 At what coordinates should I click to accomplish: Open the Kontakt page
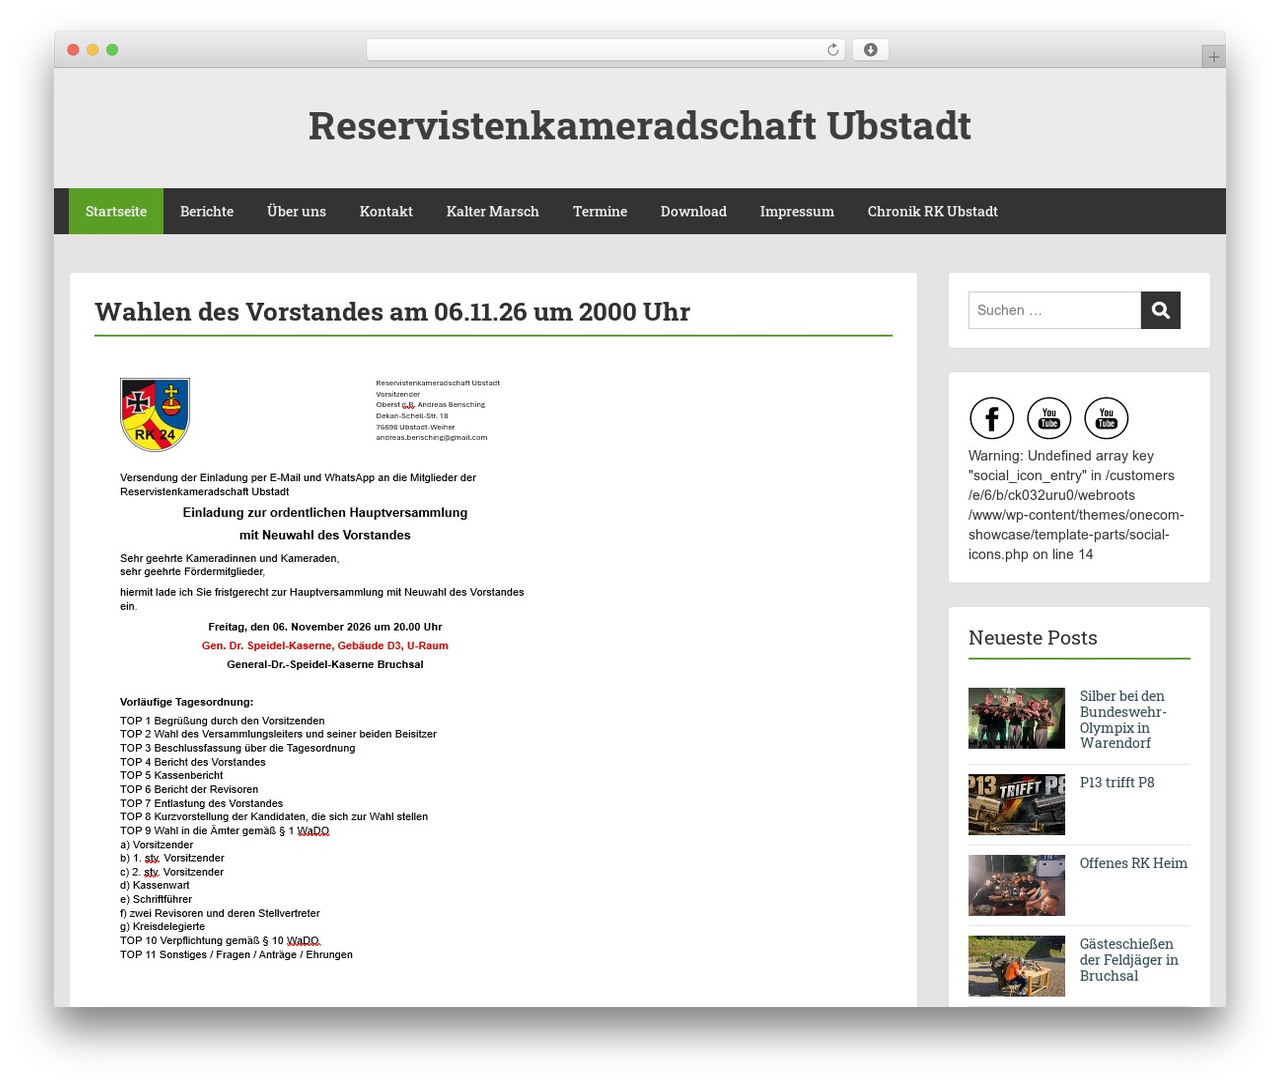pos(386,211)
